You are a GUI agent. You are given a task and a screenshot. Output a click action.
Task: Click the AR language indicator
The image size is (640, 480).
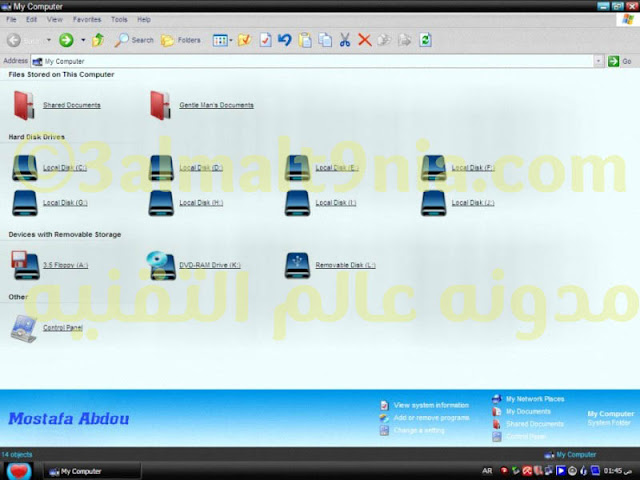click(487, 471)
